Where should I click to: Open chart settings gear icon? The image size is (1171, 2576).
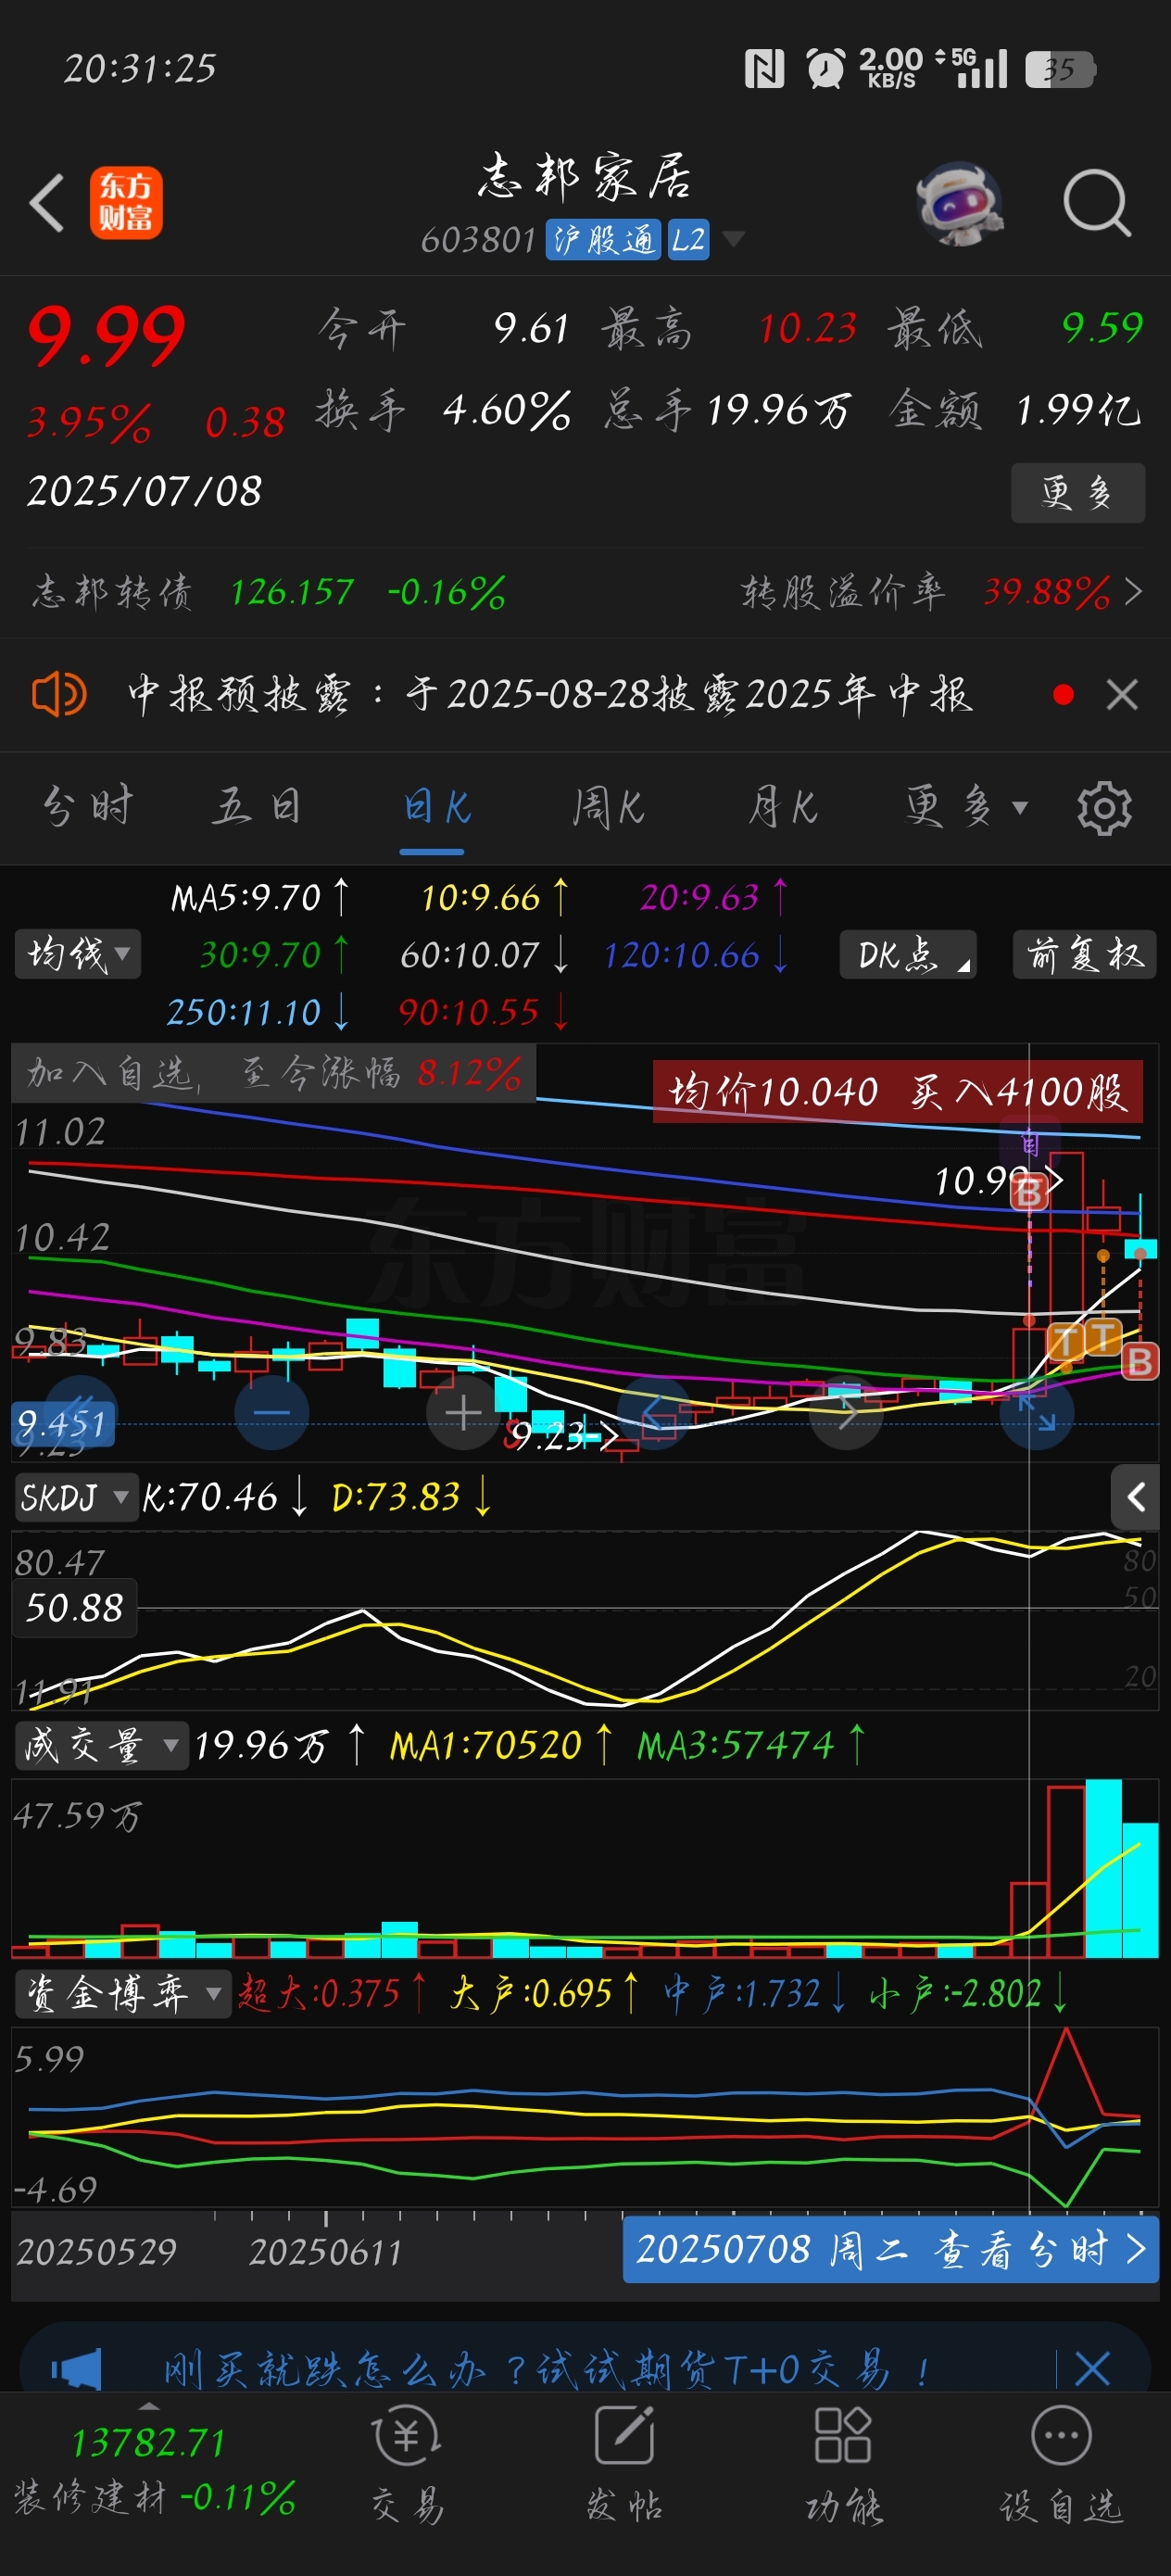(x=1104, y=807)
